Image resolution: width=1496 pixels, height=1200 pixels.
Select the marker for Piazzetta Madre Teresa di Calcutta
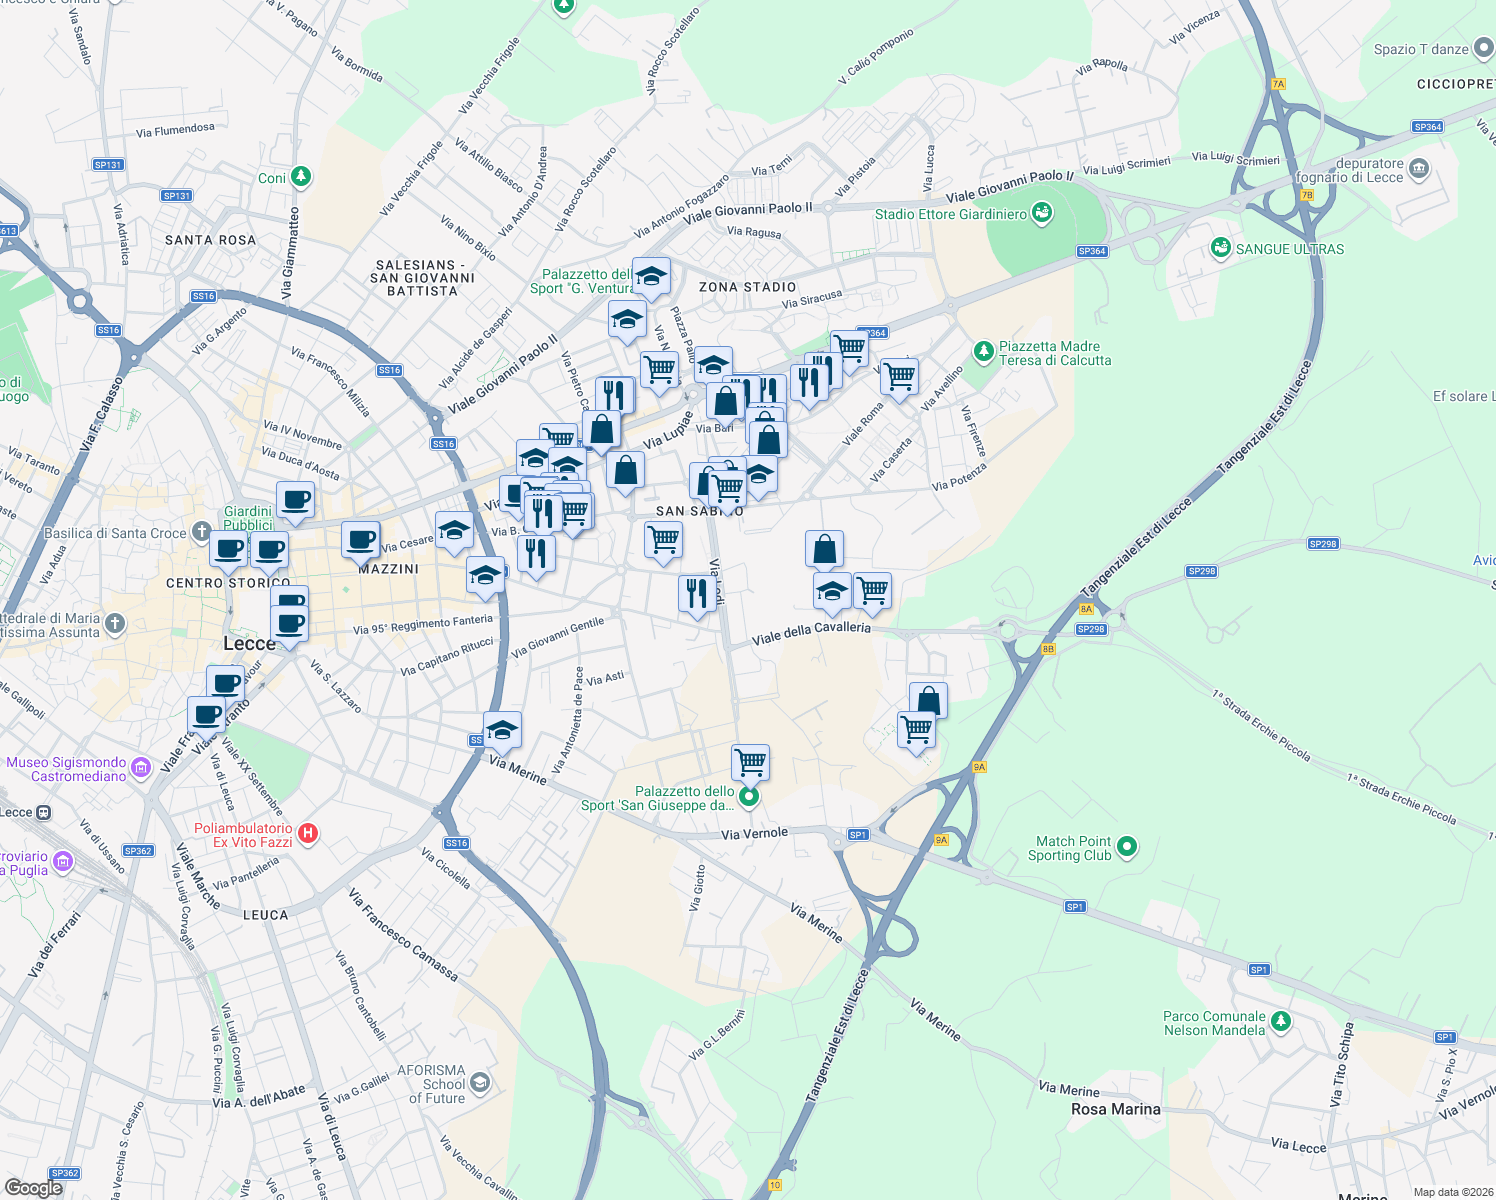986,351
